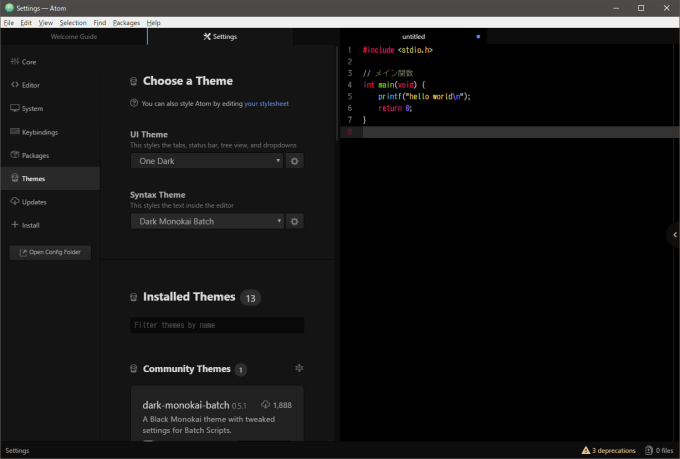The image size is (680, 459).
Task: View the 3 deprecations warning
Action: 608,450
